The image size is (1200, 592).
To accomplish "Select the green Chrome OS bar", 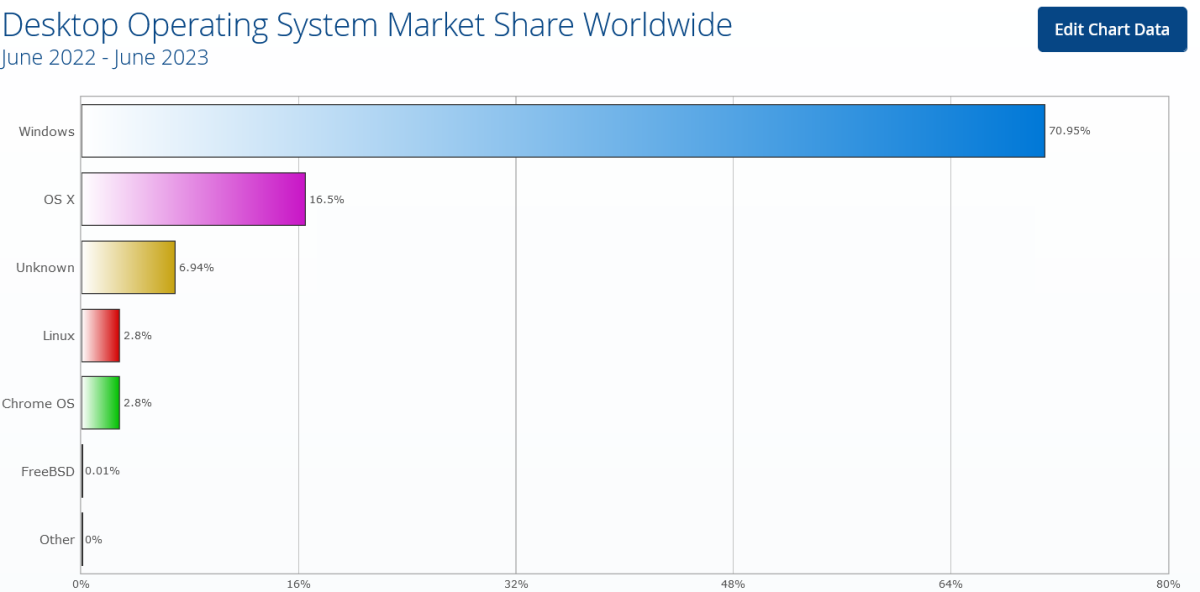I will [100, 403].
